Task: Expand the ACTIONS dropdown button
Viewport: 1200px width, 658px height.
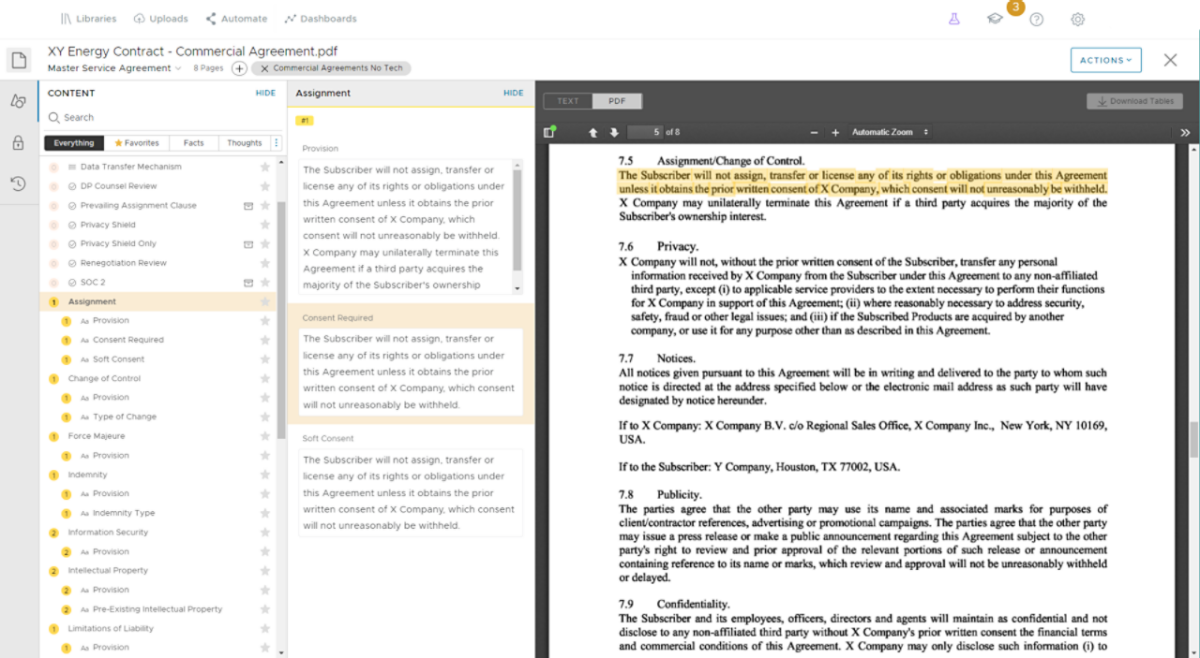Action: pos(1105,60)
